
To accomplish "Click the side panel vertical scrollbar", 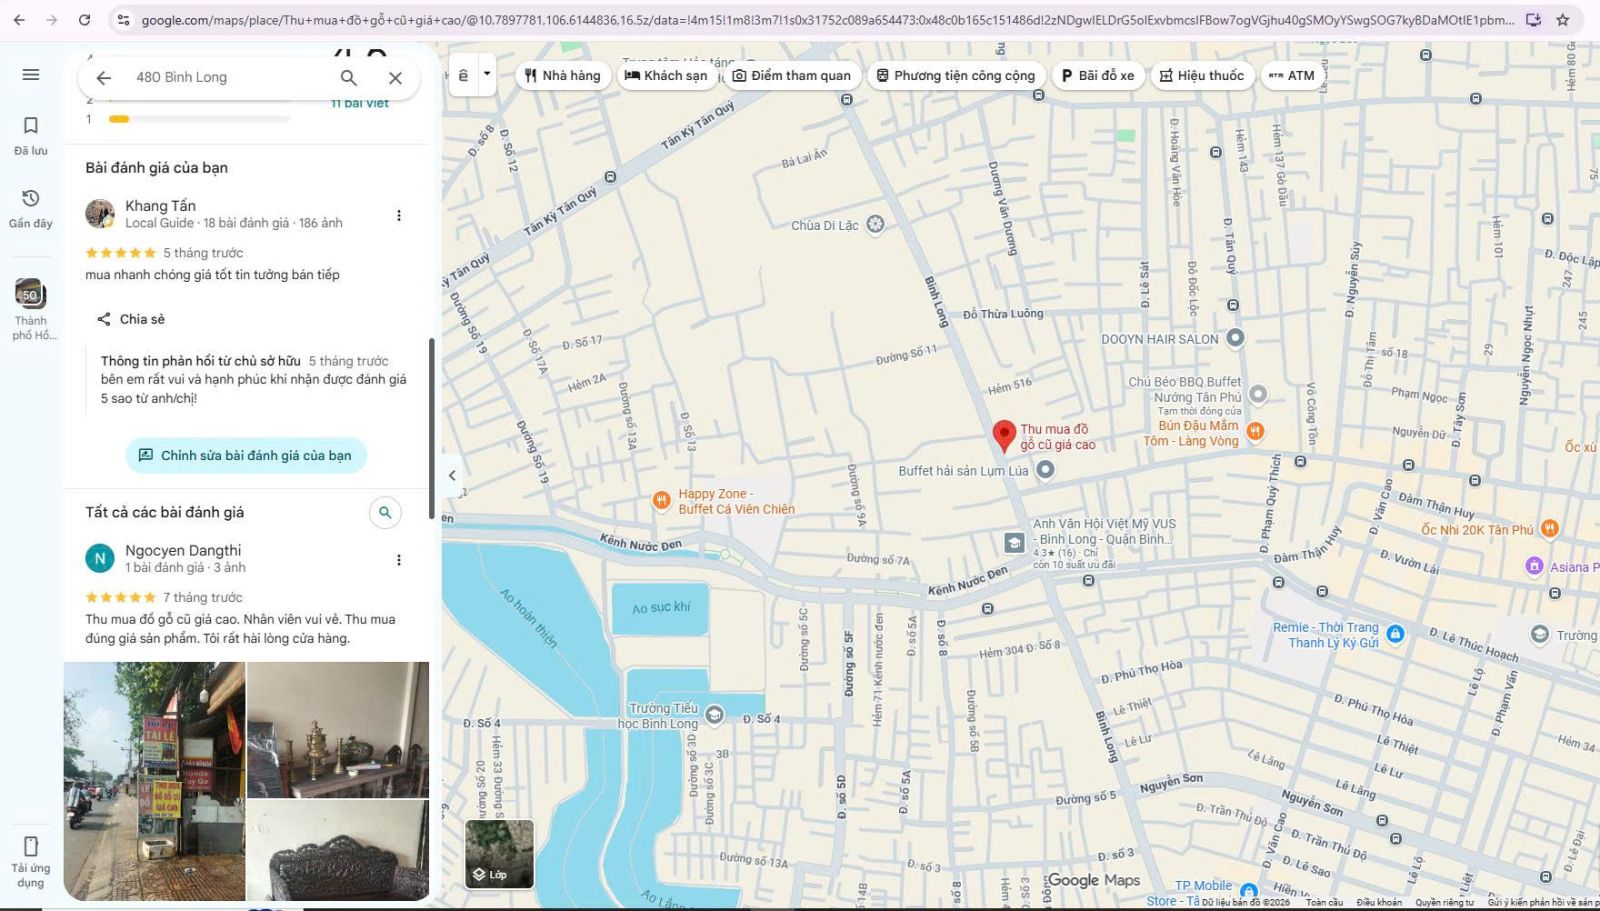I will point(432,428).
